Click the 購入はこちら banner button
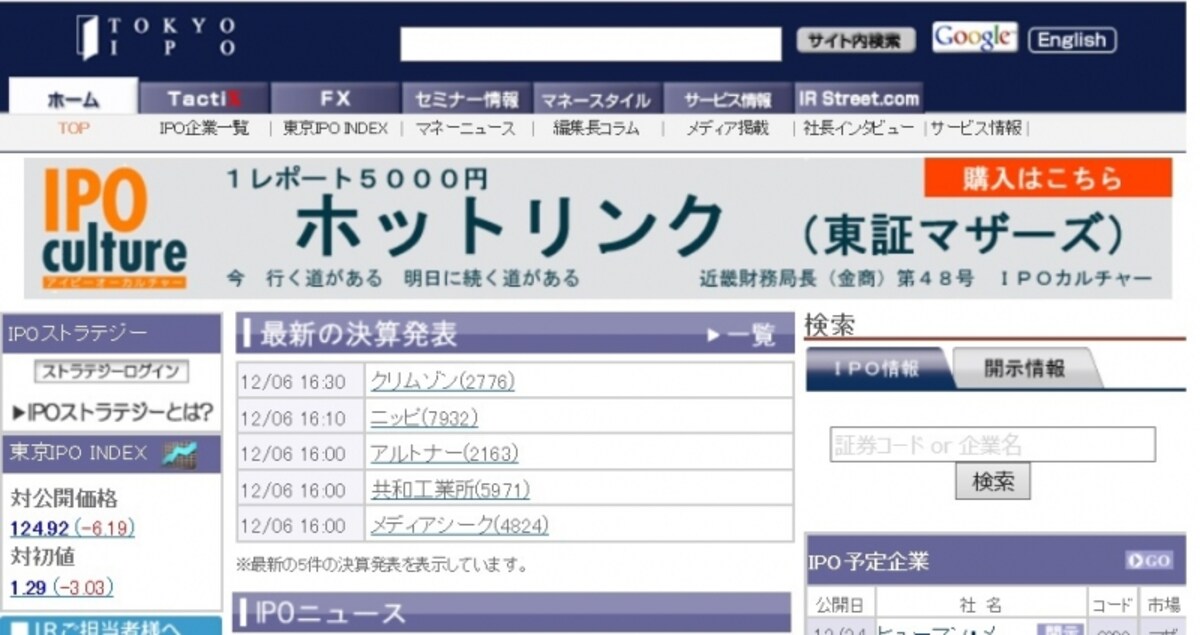 coord(1047,178)
